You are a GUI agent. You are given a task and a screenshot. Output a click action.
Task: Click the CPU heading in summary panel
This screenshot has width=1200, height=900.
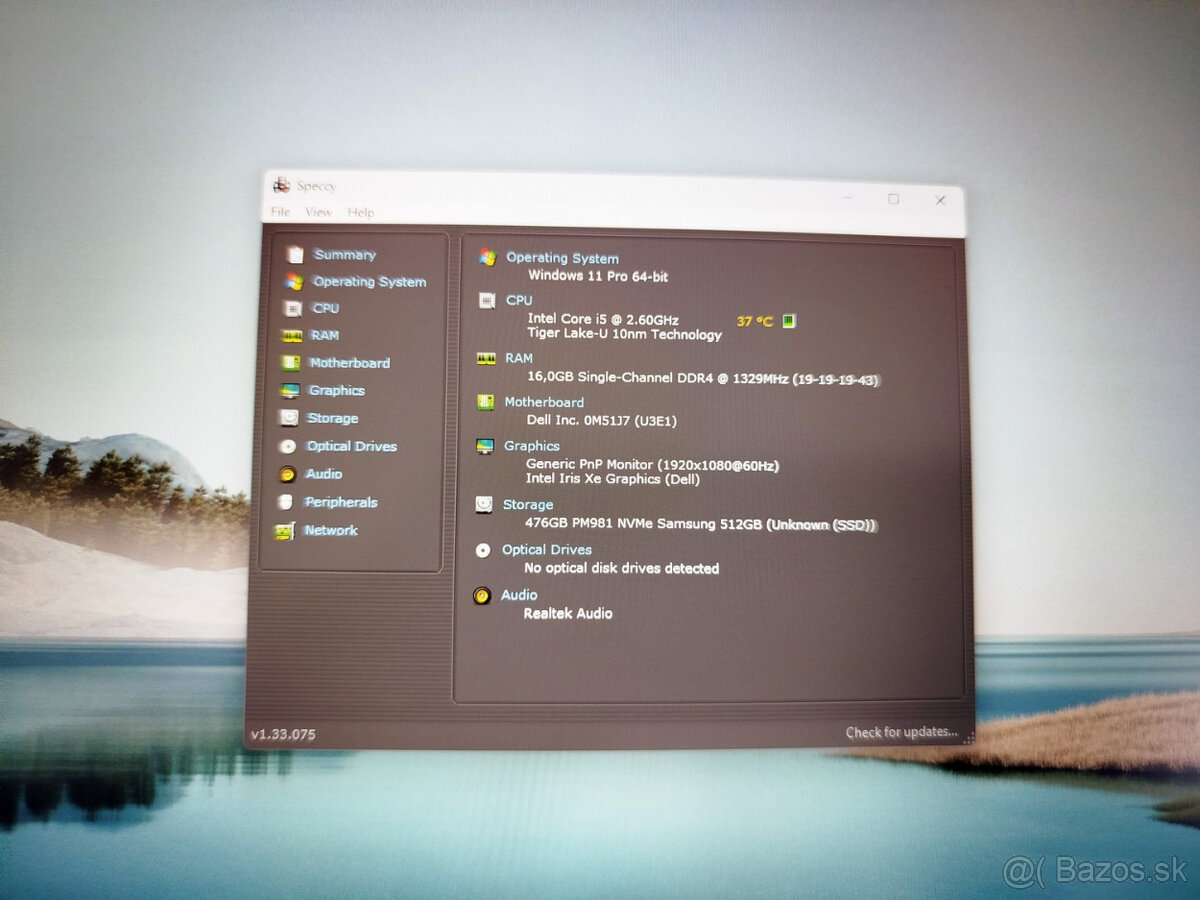519,300
